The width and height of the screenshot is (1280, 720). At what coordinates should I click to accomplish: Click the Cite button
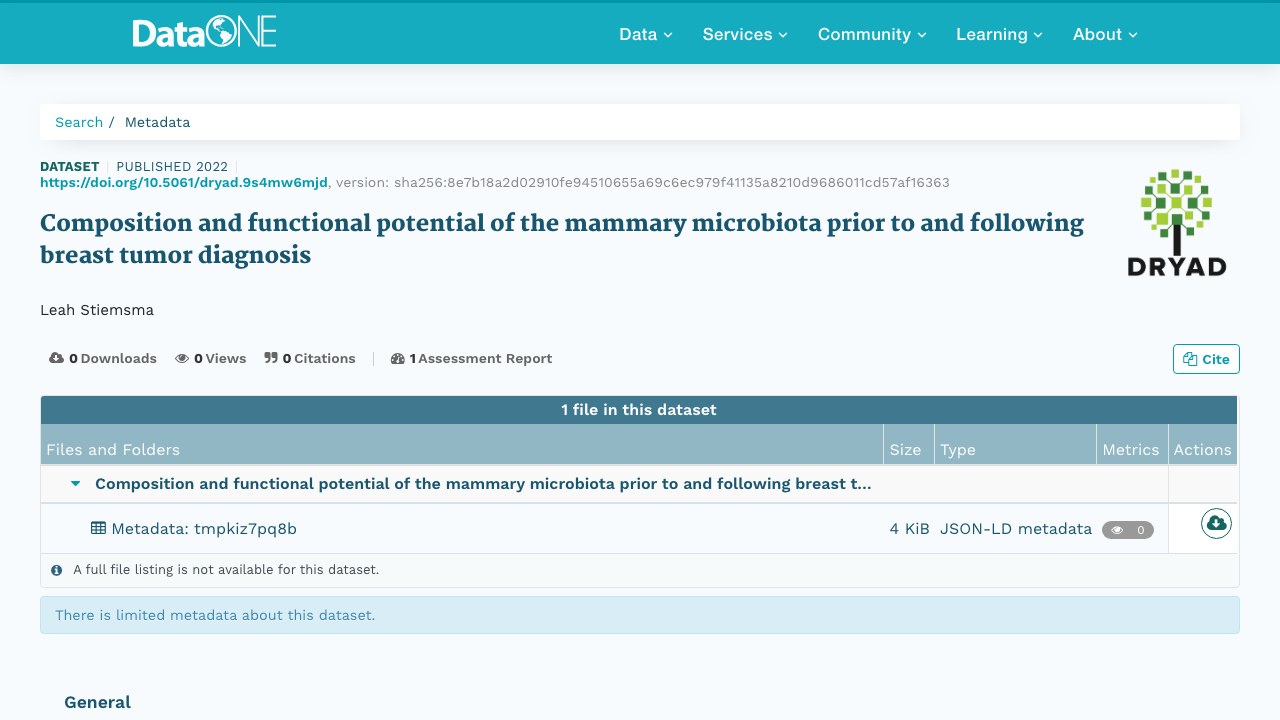click(x=1206, y=359)
